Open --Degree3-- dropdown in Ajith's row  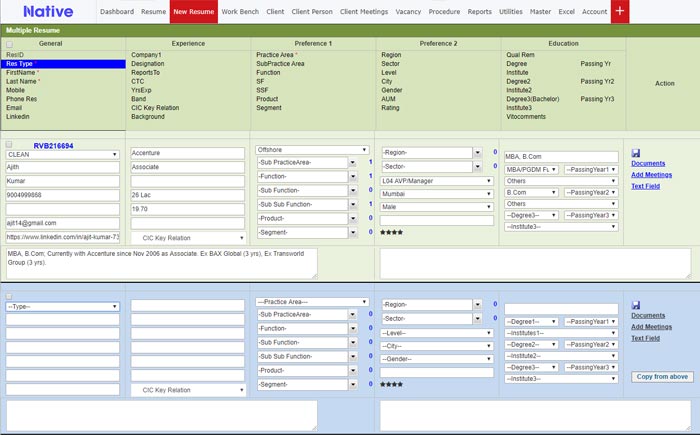point(531,215)
